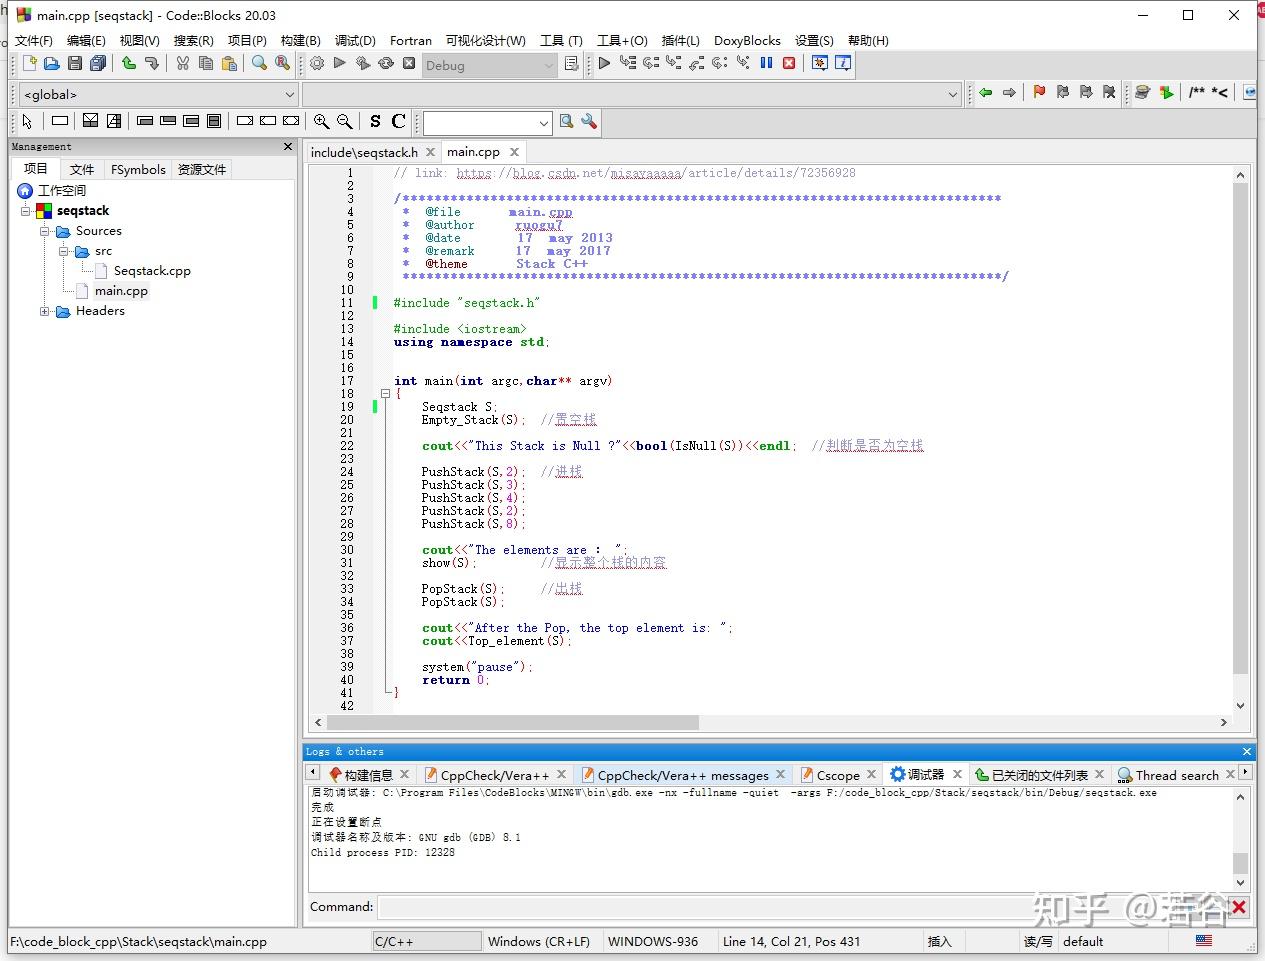Screen dimensions: 1265x961
Task: Switch to the 构建信息 log tab
Action: pyautogui.click(x=368, y=775)
